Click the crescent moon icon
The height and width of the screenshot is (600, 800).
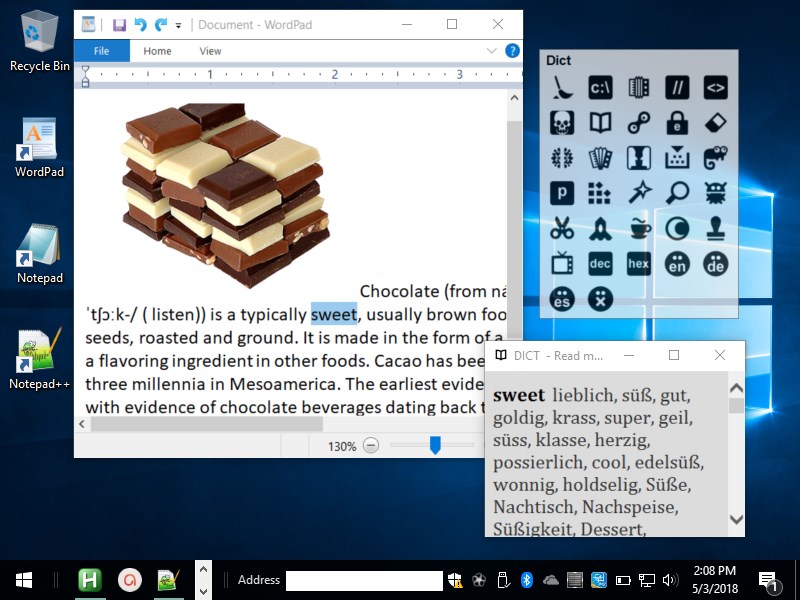click(x=677, y=229)
